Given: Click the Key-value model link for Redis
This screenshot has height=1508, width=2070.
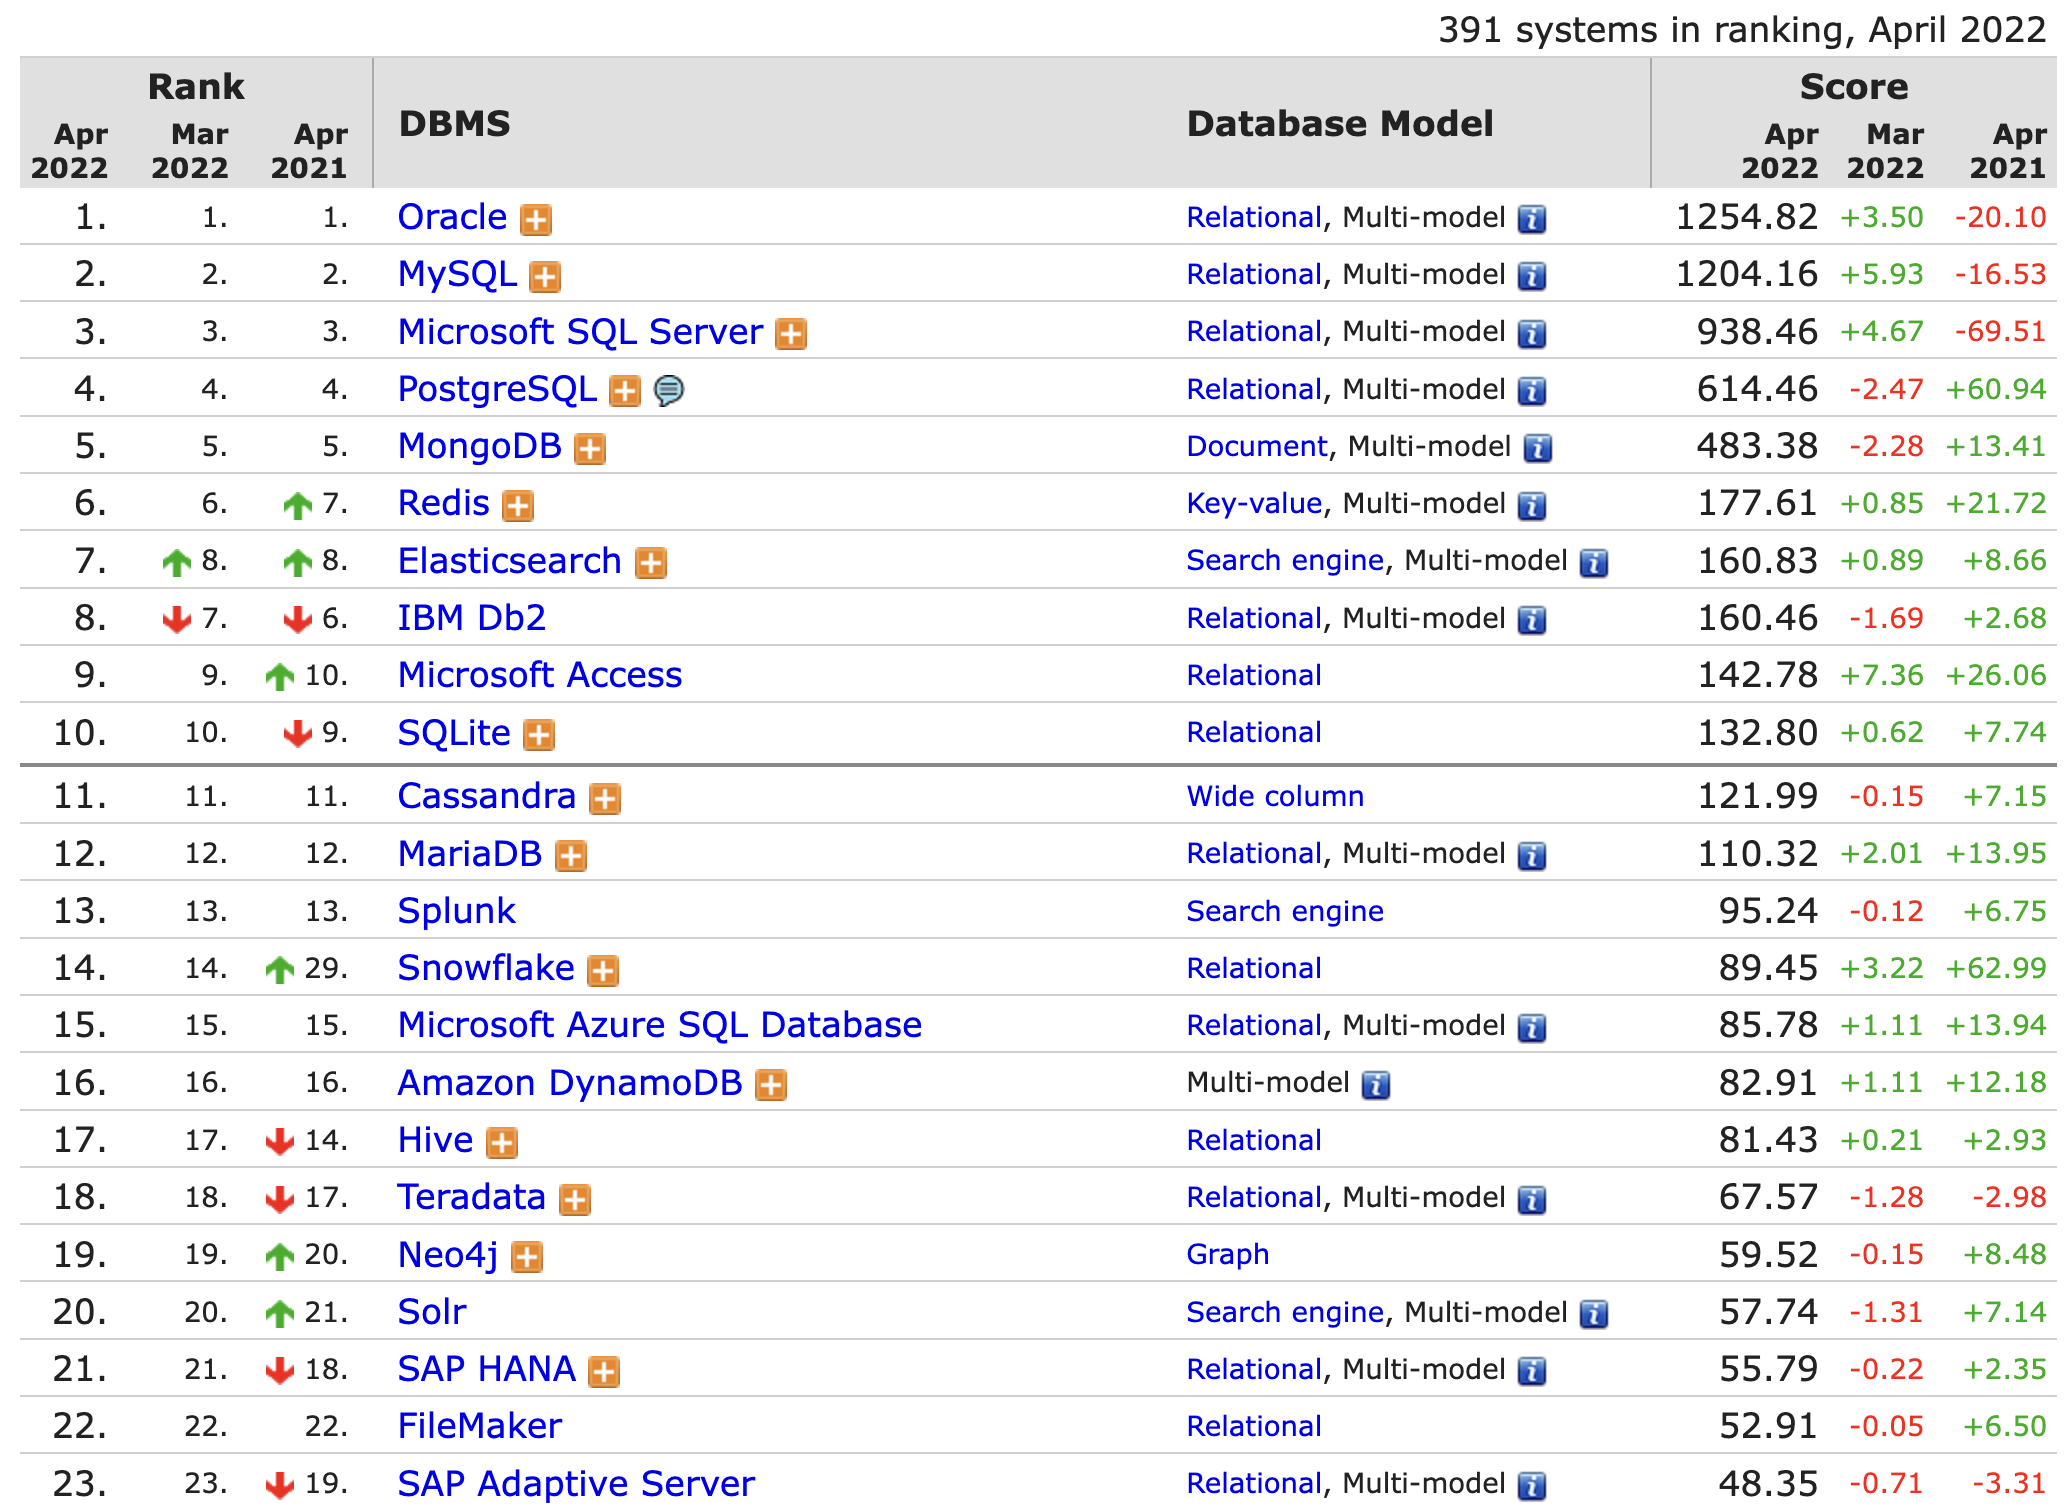Looking at the screenshot, I should pyautogui.click(x=1254, y=503).
